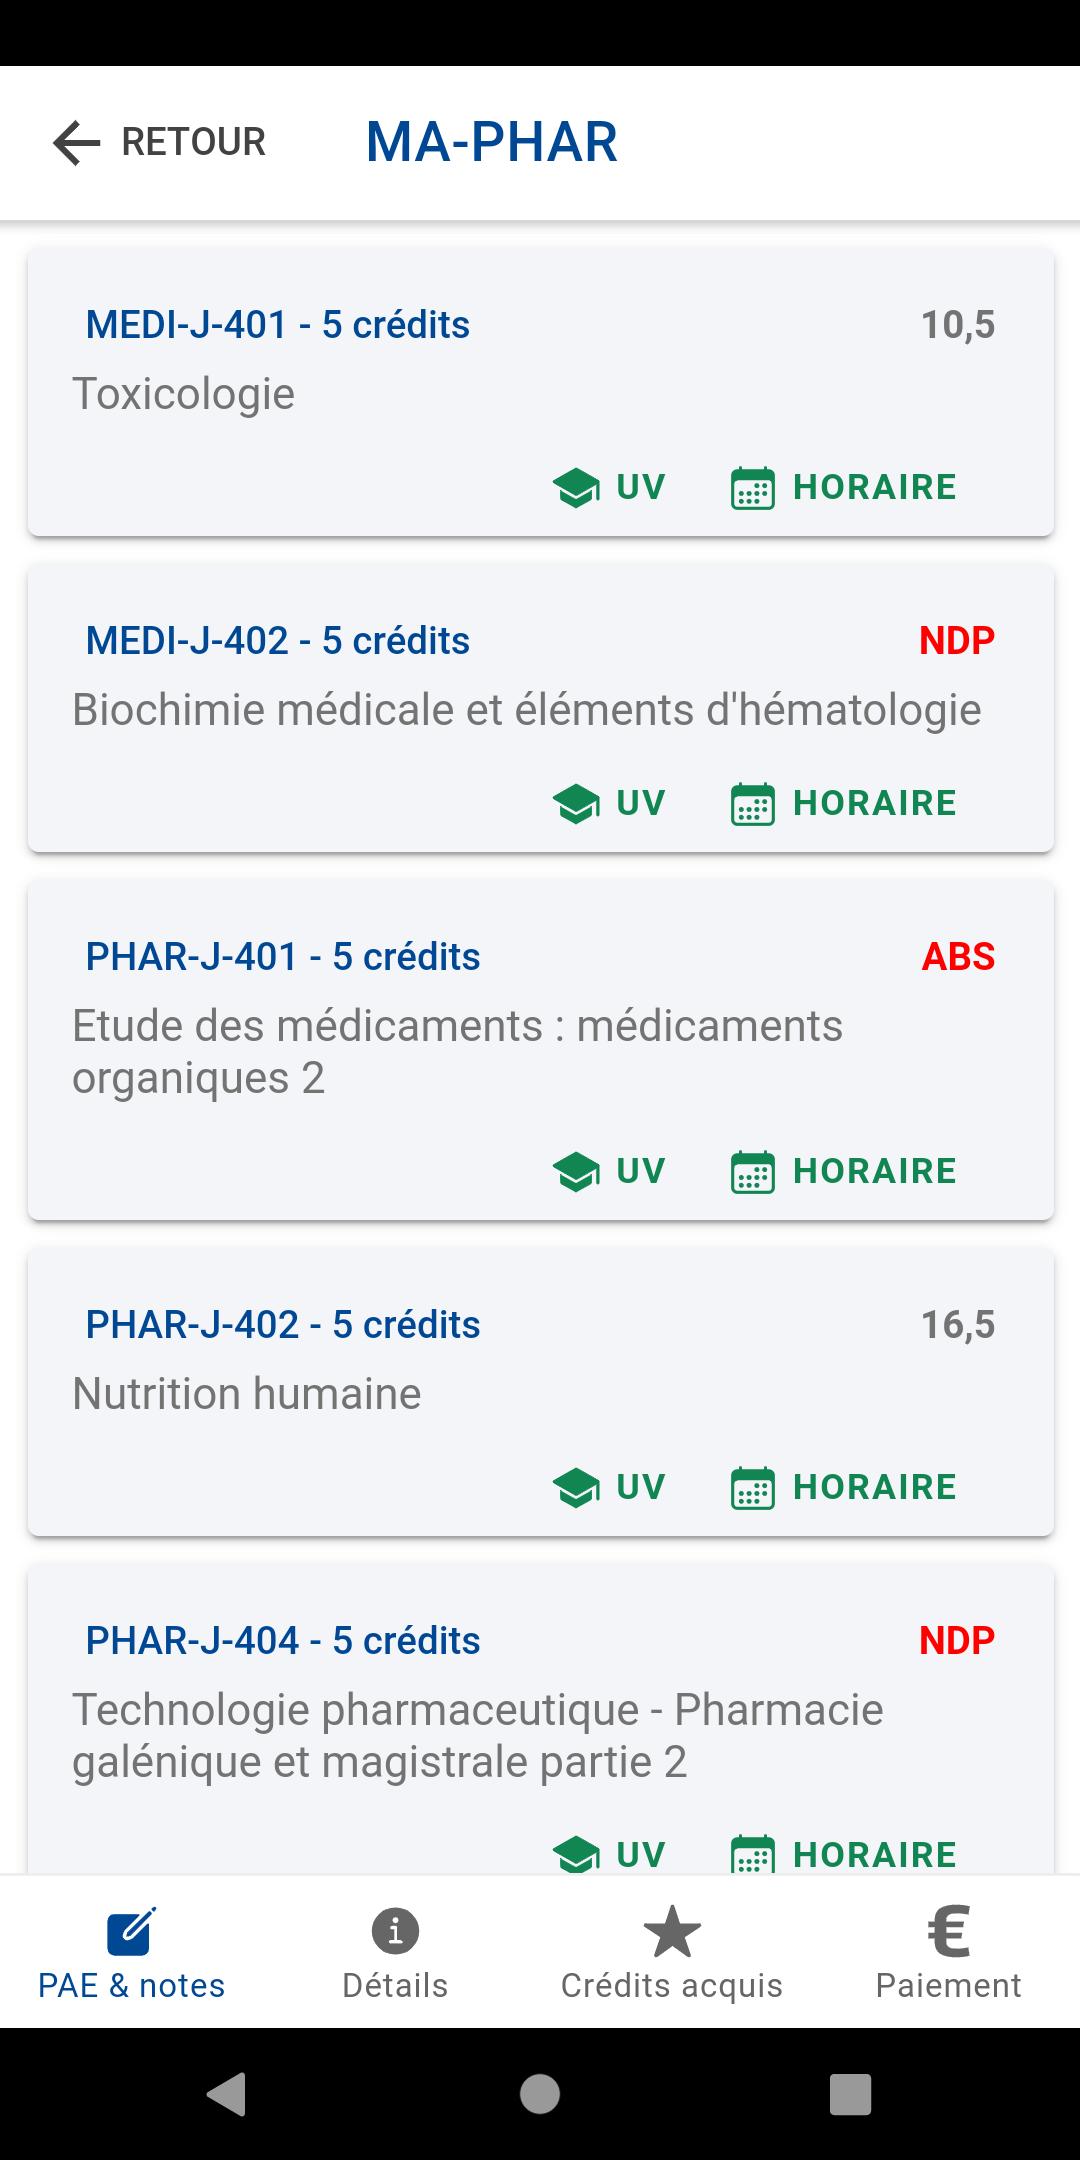Open UV for Nutrition humaine
1080x2160 pixels.
click(x=609, y=1488)
